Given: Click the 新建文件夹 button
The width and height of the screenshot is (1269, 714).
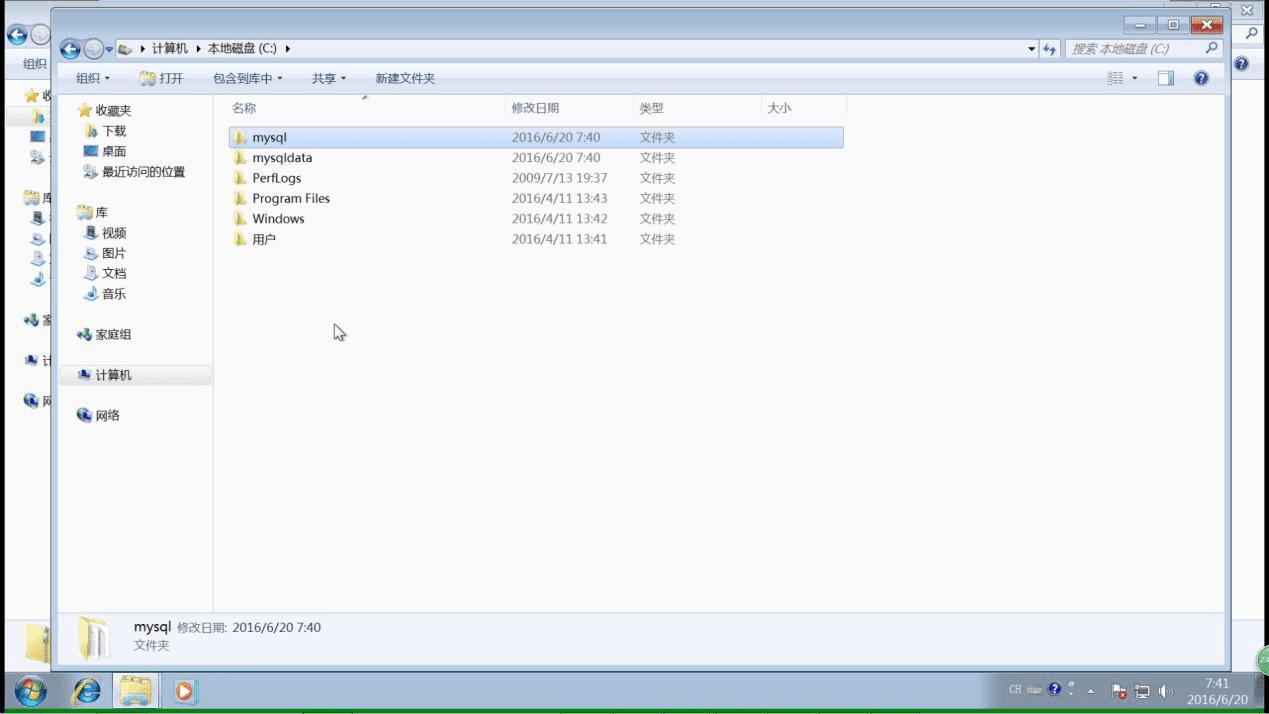Looking at the screenshot, I should point(405,78).
